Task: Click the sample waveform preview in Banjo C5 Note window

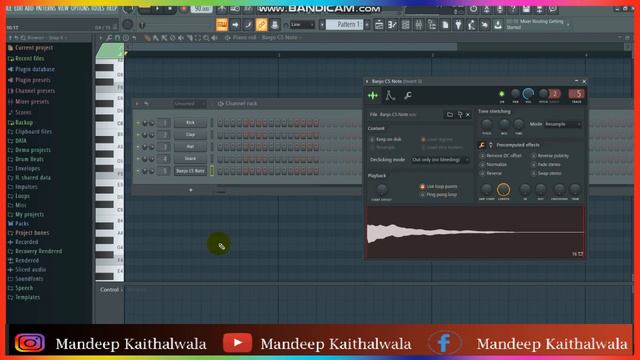Action: (x=475, y=232)
